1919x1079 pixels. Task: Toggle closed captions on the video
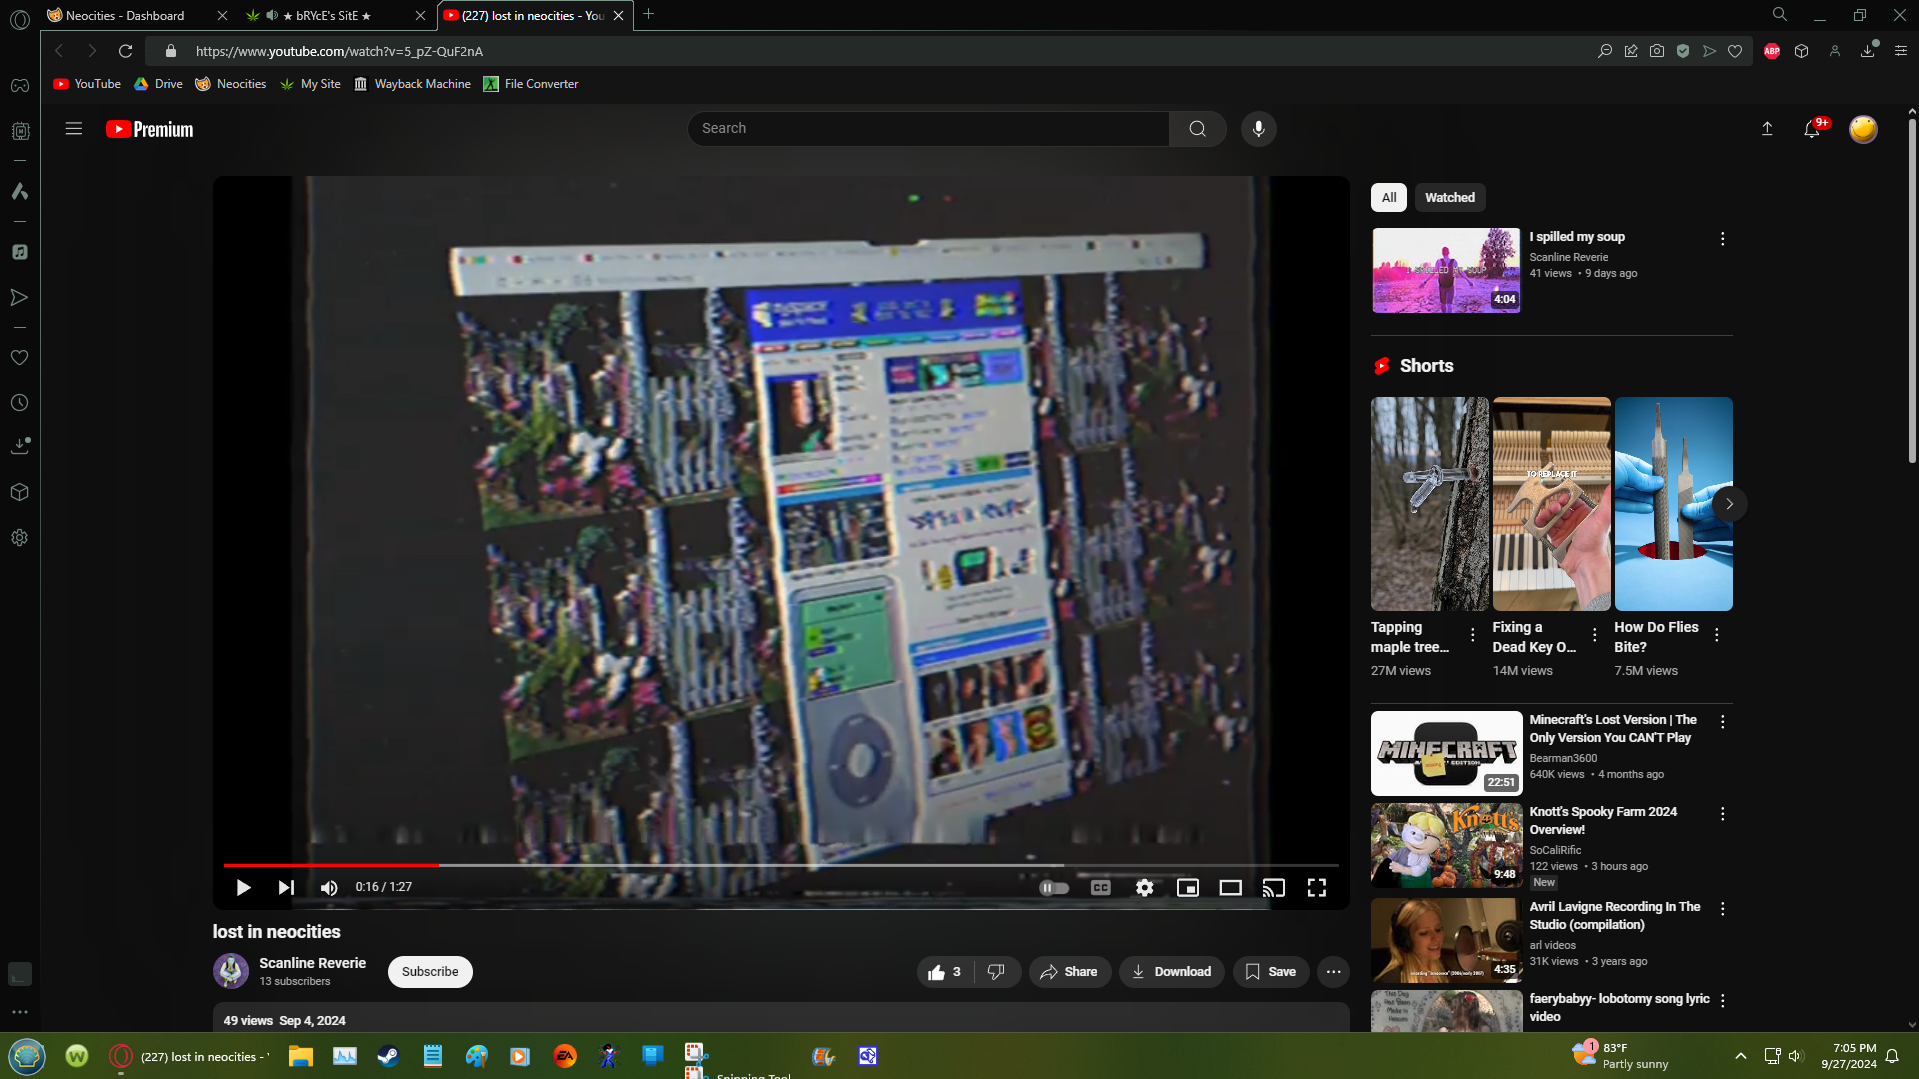(x=1100, y=888)
